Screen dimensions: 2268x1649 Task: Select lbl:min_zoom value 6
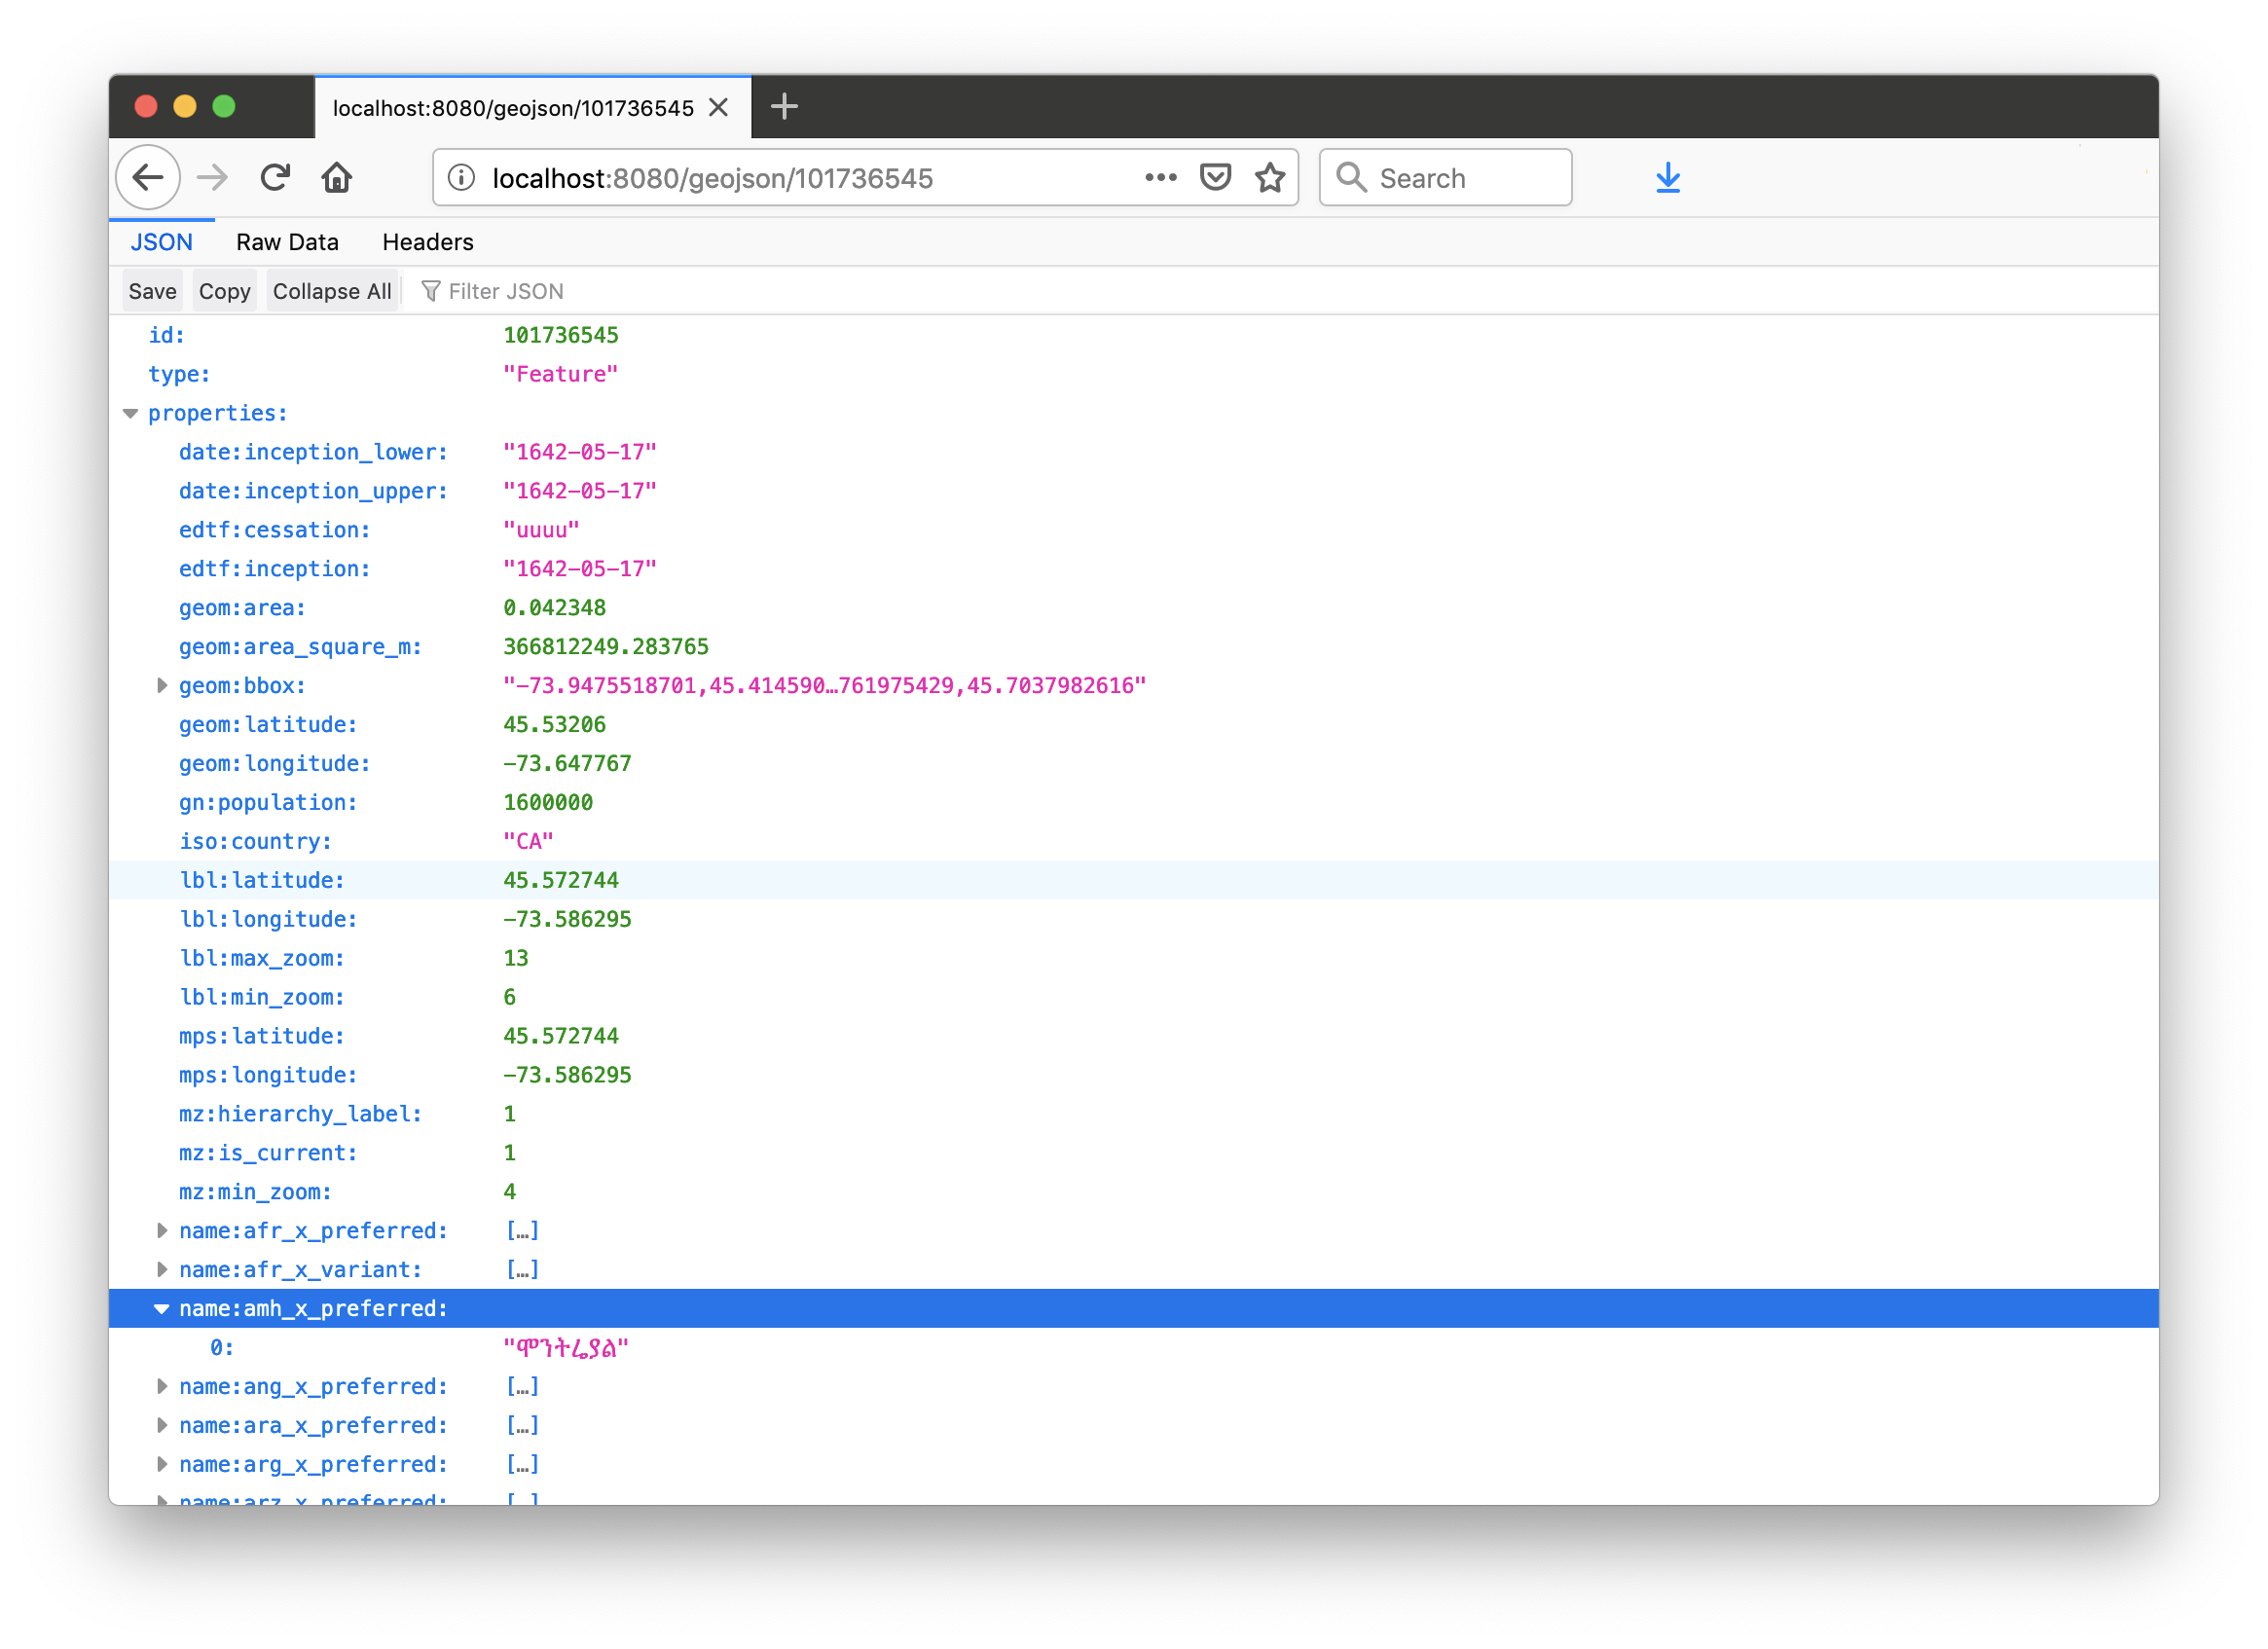click(509, 998)
